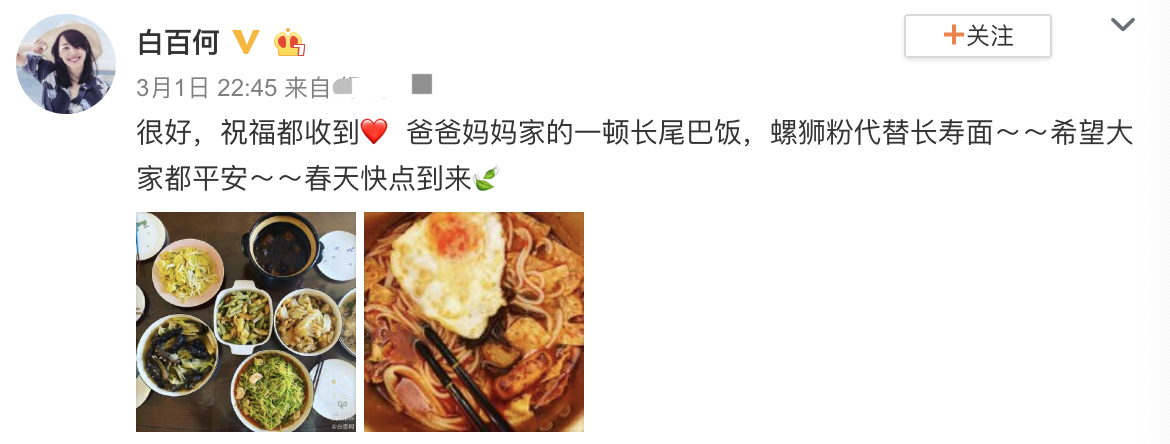The width and height of the screenshot is (1170, 444).
Task: Click the 来自 source label
Action: (x=307, y=88)
